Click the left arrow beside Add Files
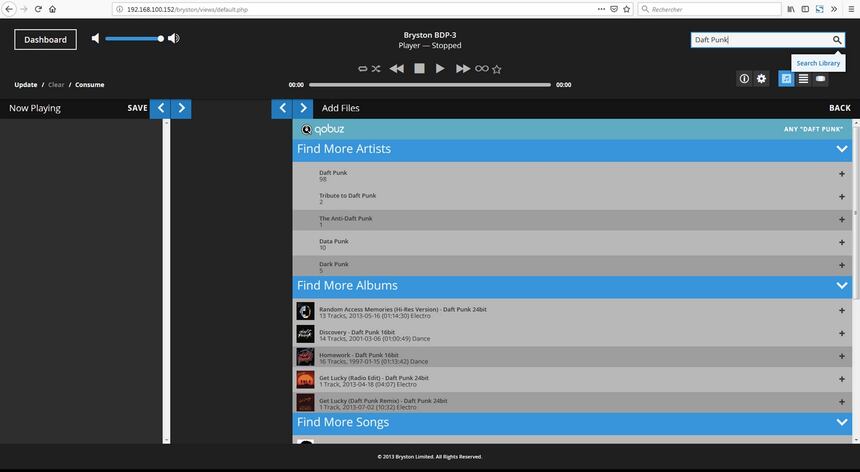The image size is (860, 472). (282, 108)
